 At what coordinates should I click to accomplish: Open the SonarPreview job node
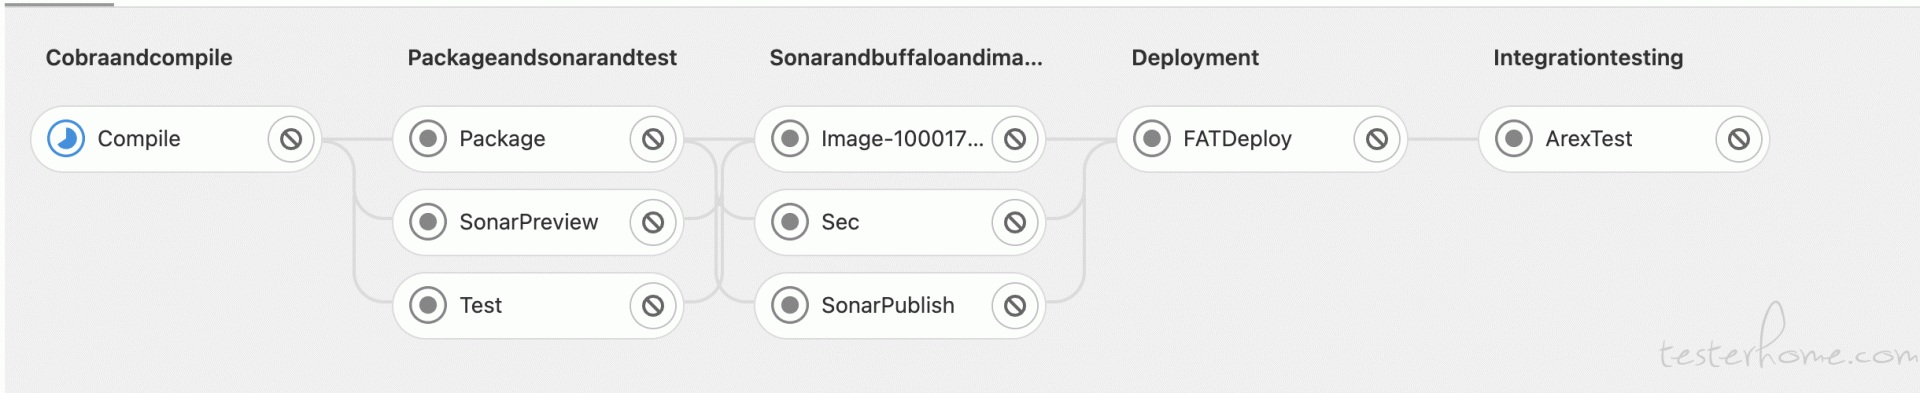(x=538, y=222)
